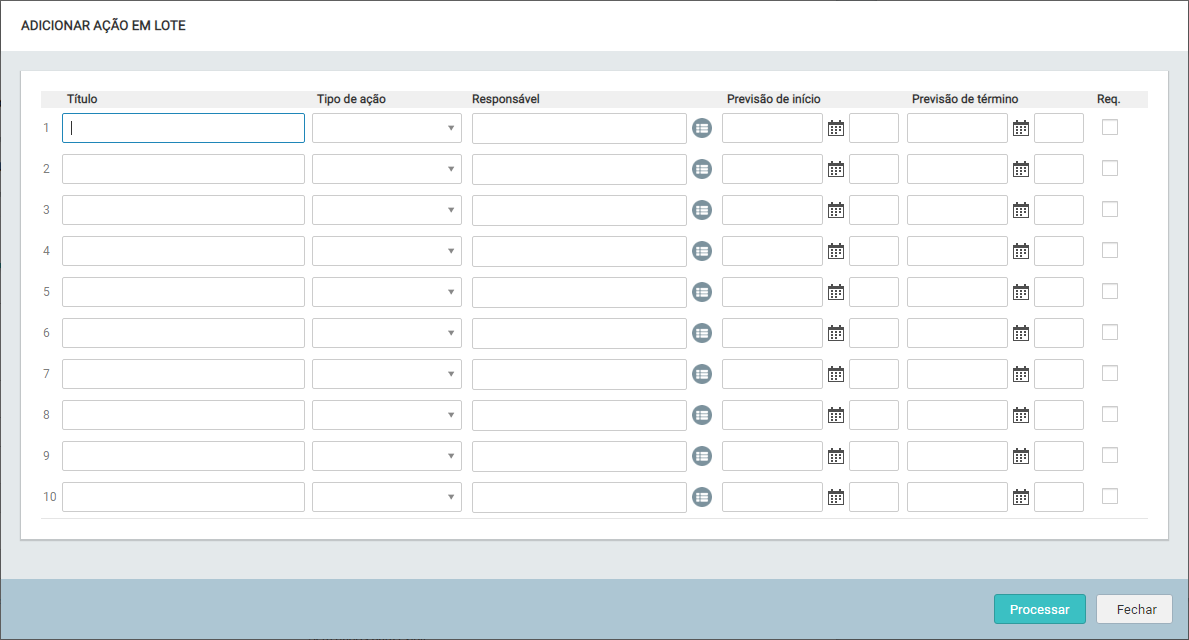
Task: Expand Tipo de ação dropdown in row 5
Action: point(387,292)
